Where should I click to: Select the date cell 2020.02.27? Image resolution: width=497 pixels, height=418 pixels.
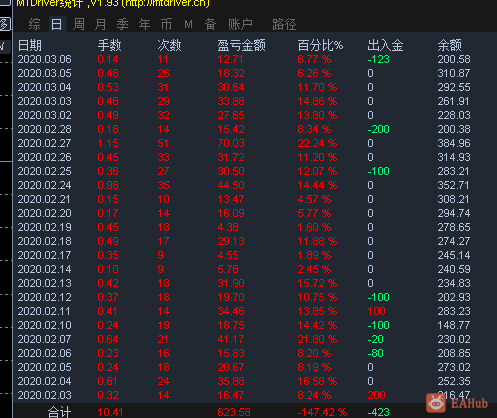44,143
